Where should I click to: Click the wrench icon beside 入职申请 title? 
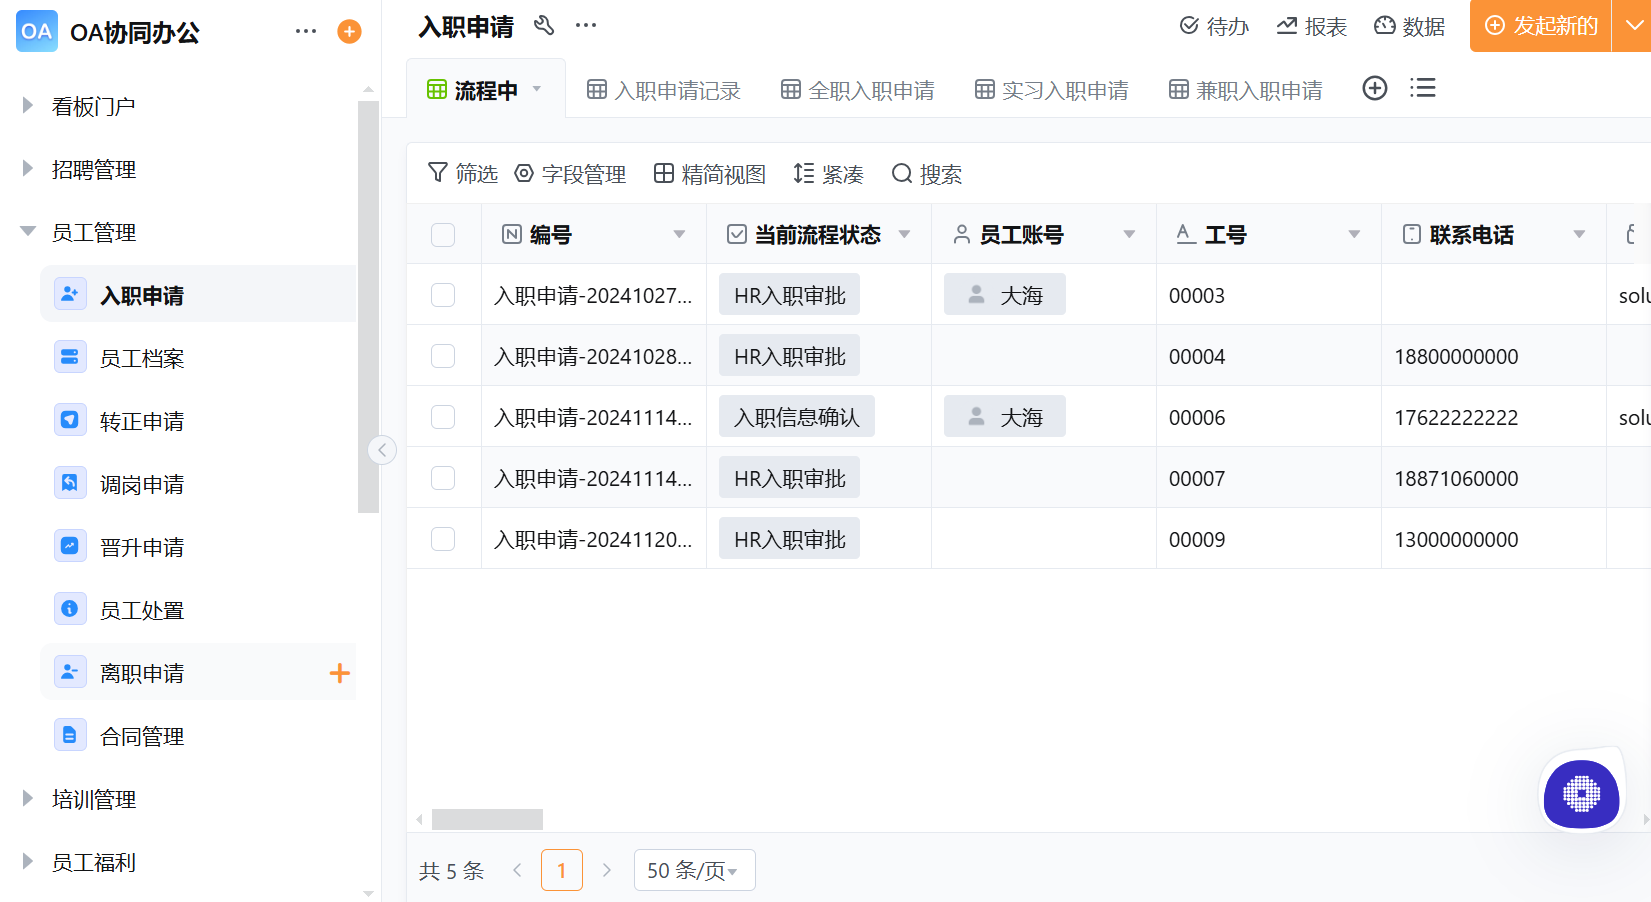coord(544,24)
